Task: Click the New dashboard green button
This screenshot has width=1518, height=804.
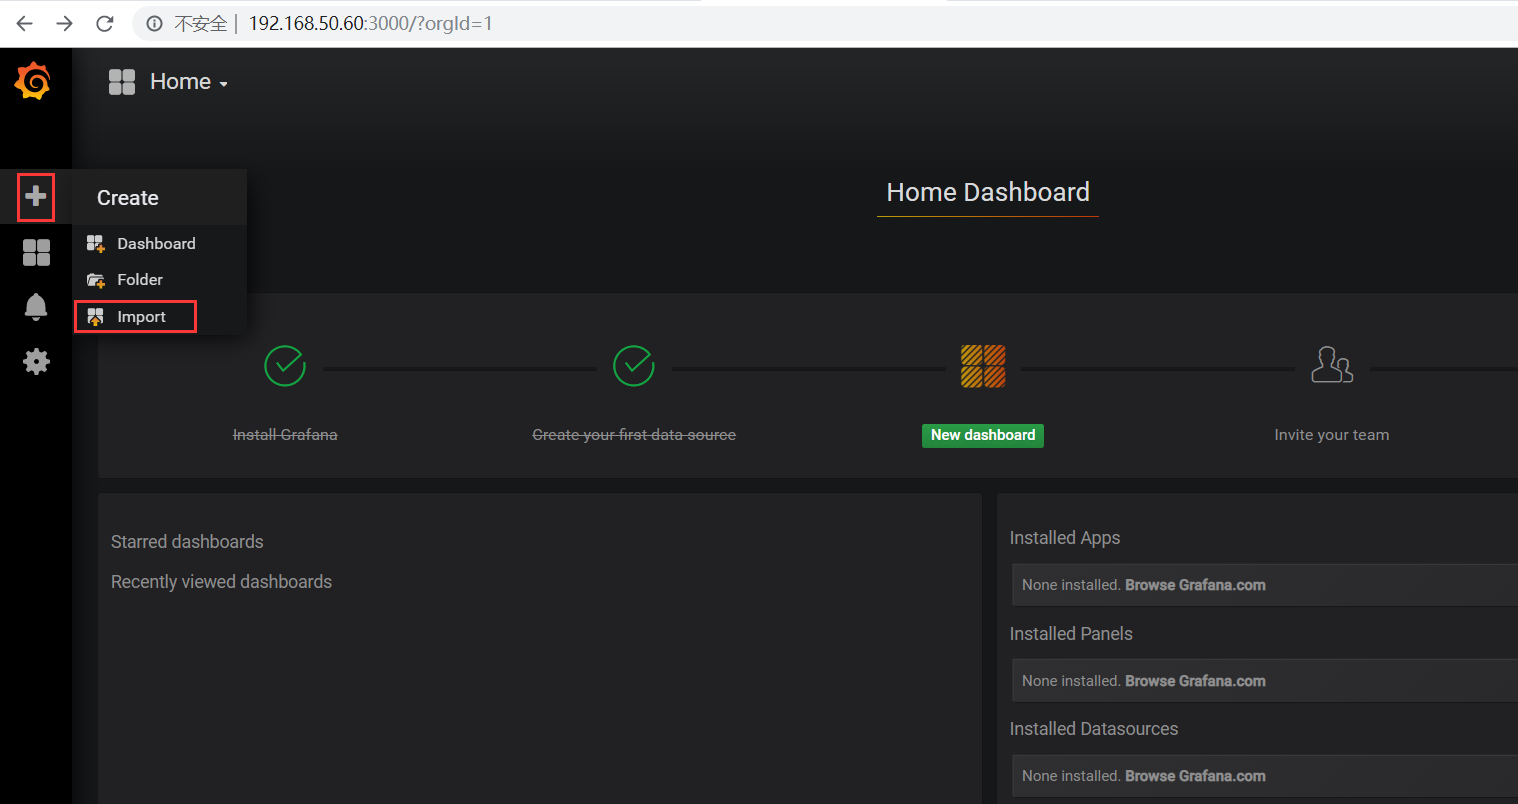Action: coord(983,435)
